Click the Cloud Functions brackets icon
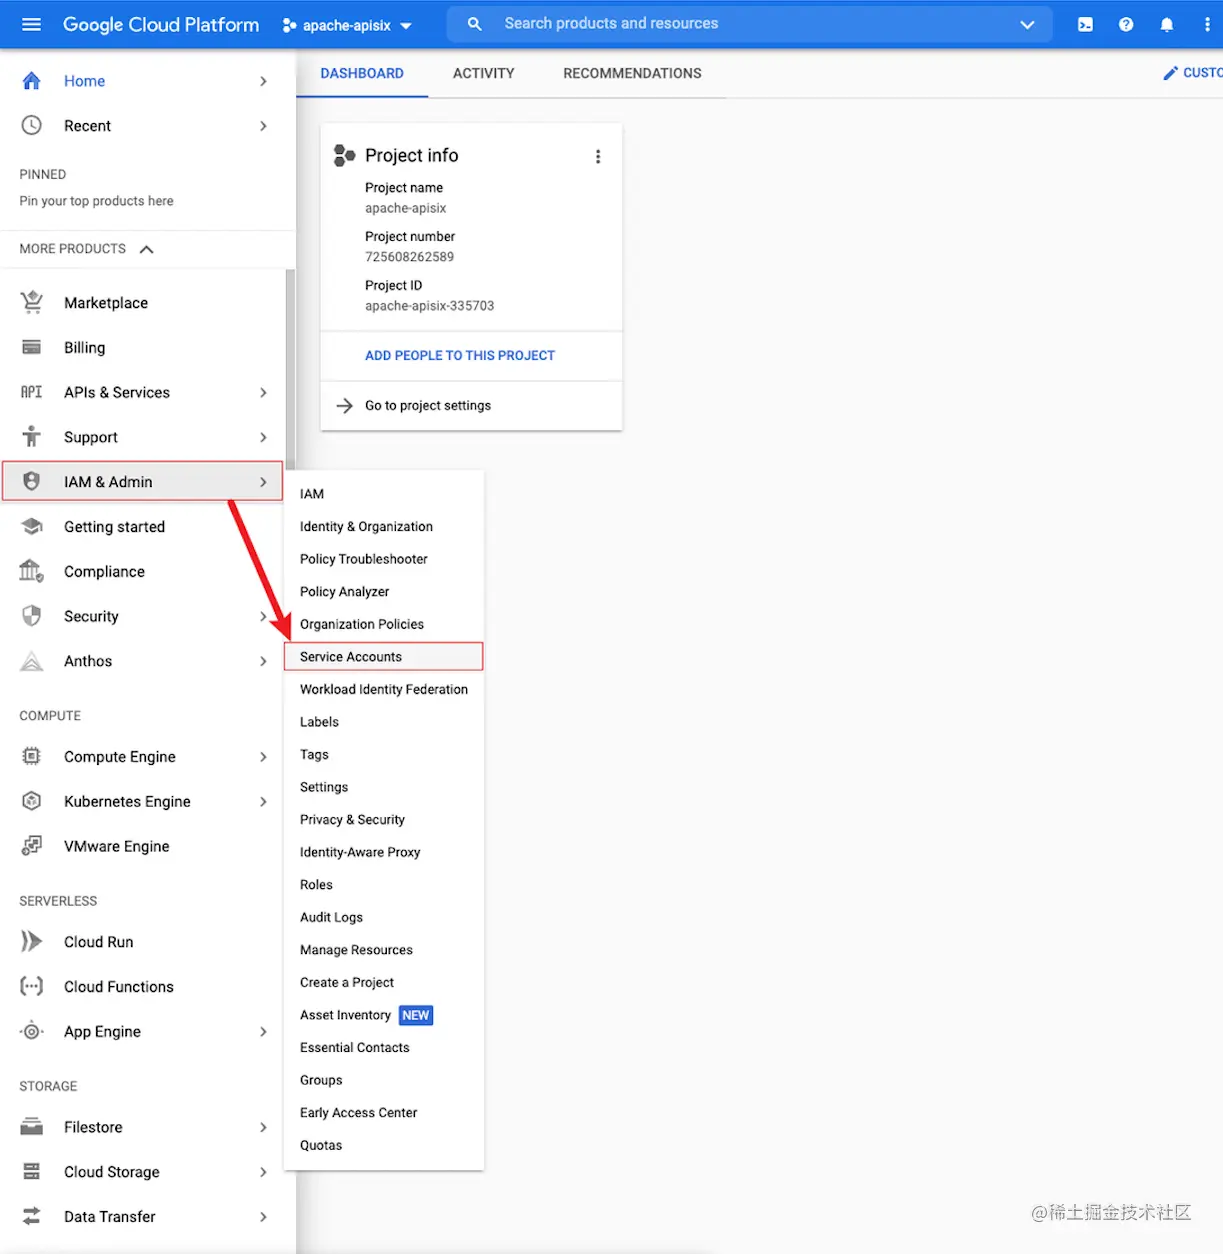The image size is (1223, 1254). (x=32, y=986)
